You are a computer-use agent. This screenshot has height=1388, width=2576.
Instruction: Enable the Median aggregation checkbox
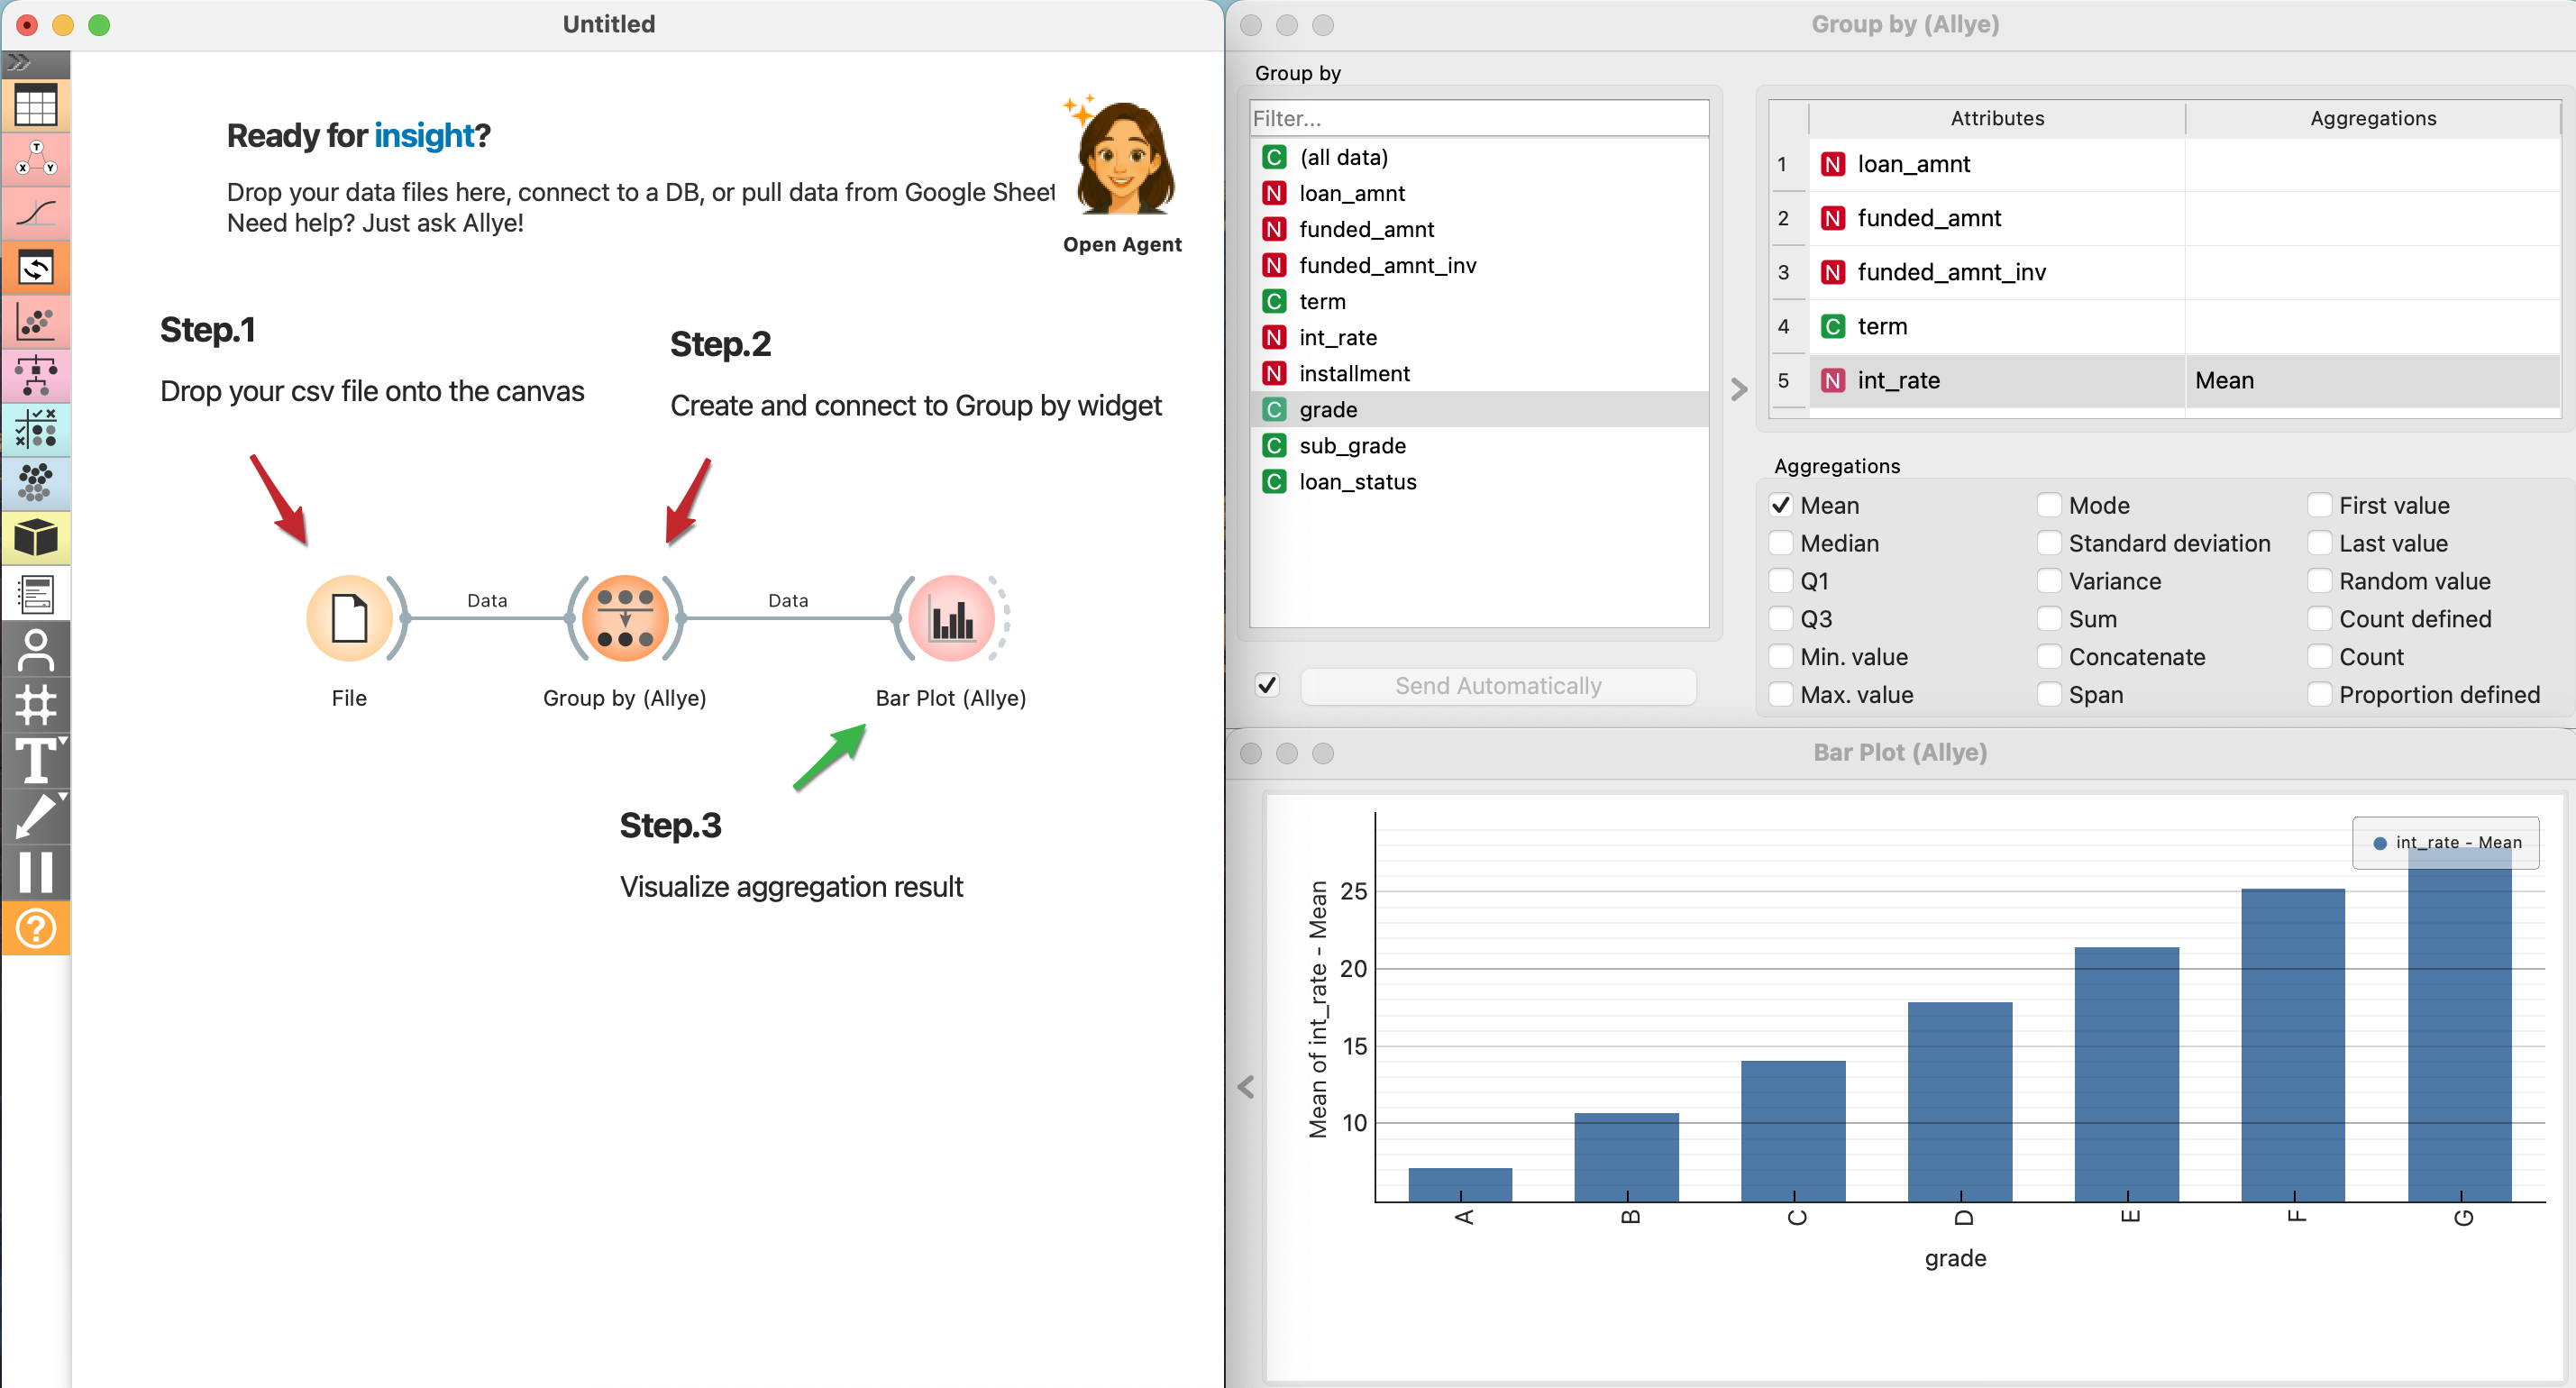pos(1780,543)
